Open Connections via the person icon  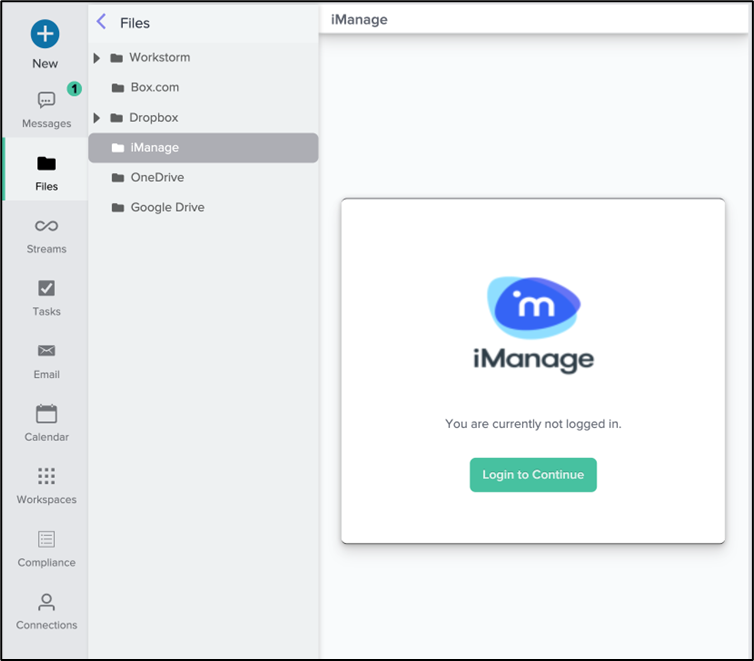(46, 602)
